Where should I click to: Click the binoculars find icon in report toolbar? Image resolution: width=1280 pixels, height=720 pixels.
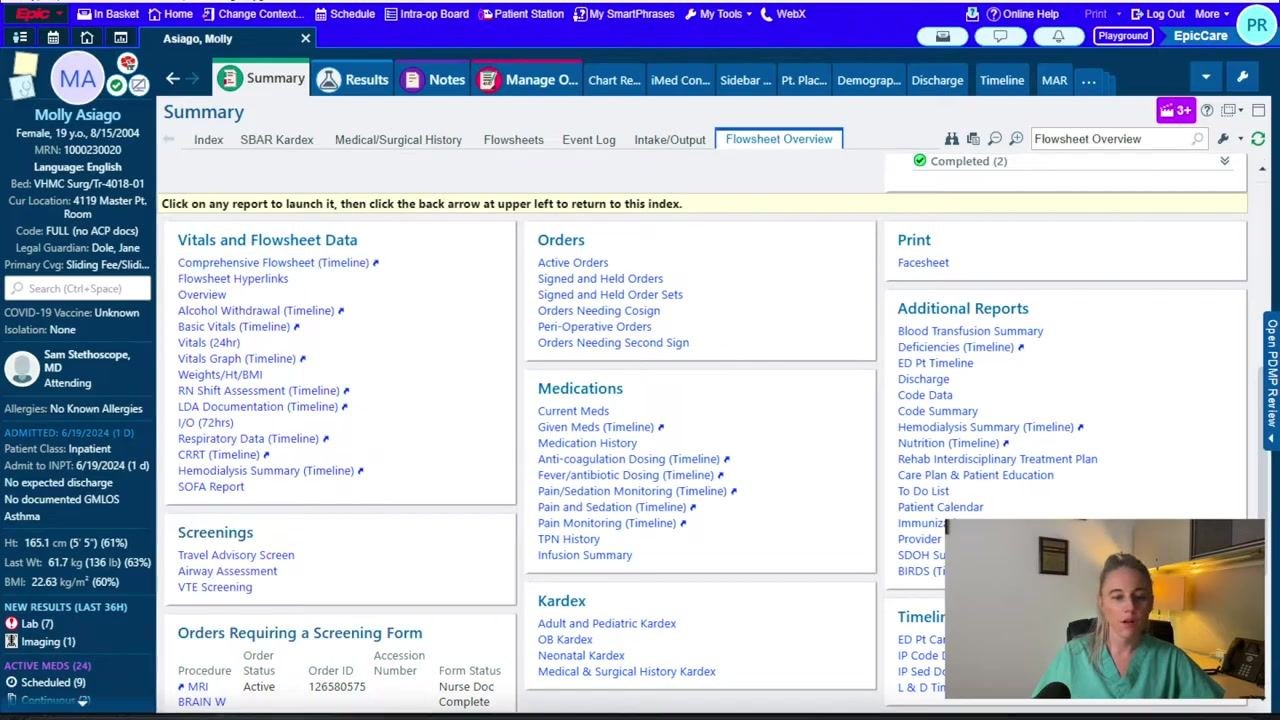tap(952, 139)
